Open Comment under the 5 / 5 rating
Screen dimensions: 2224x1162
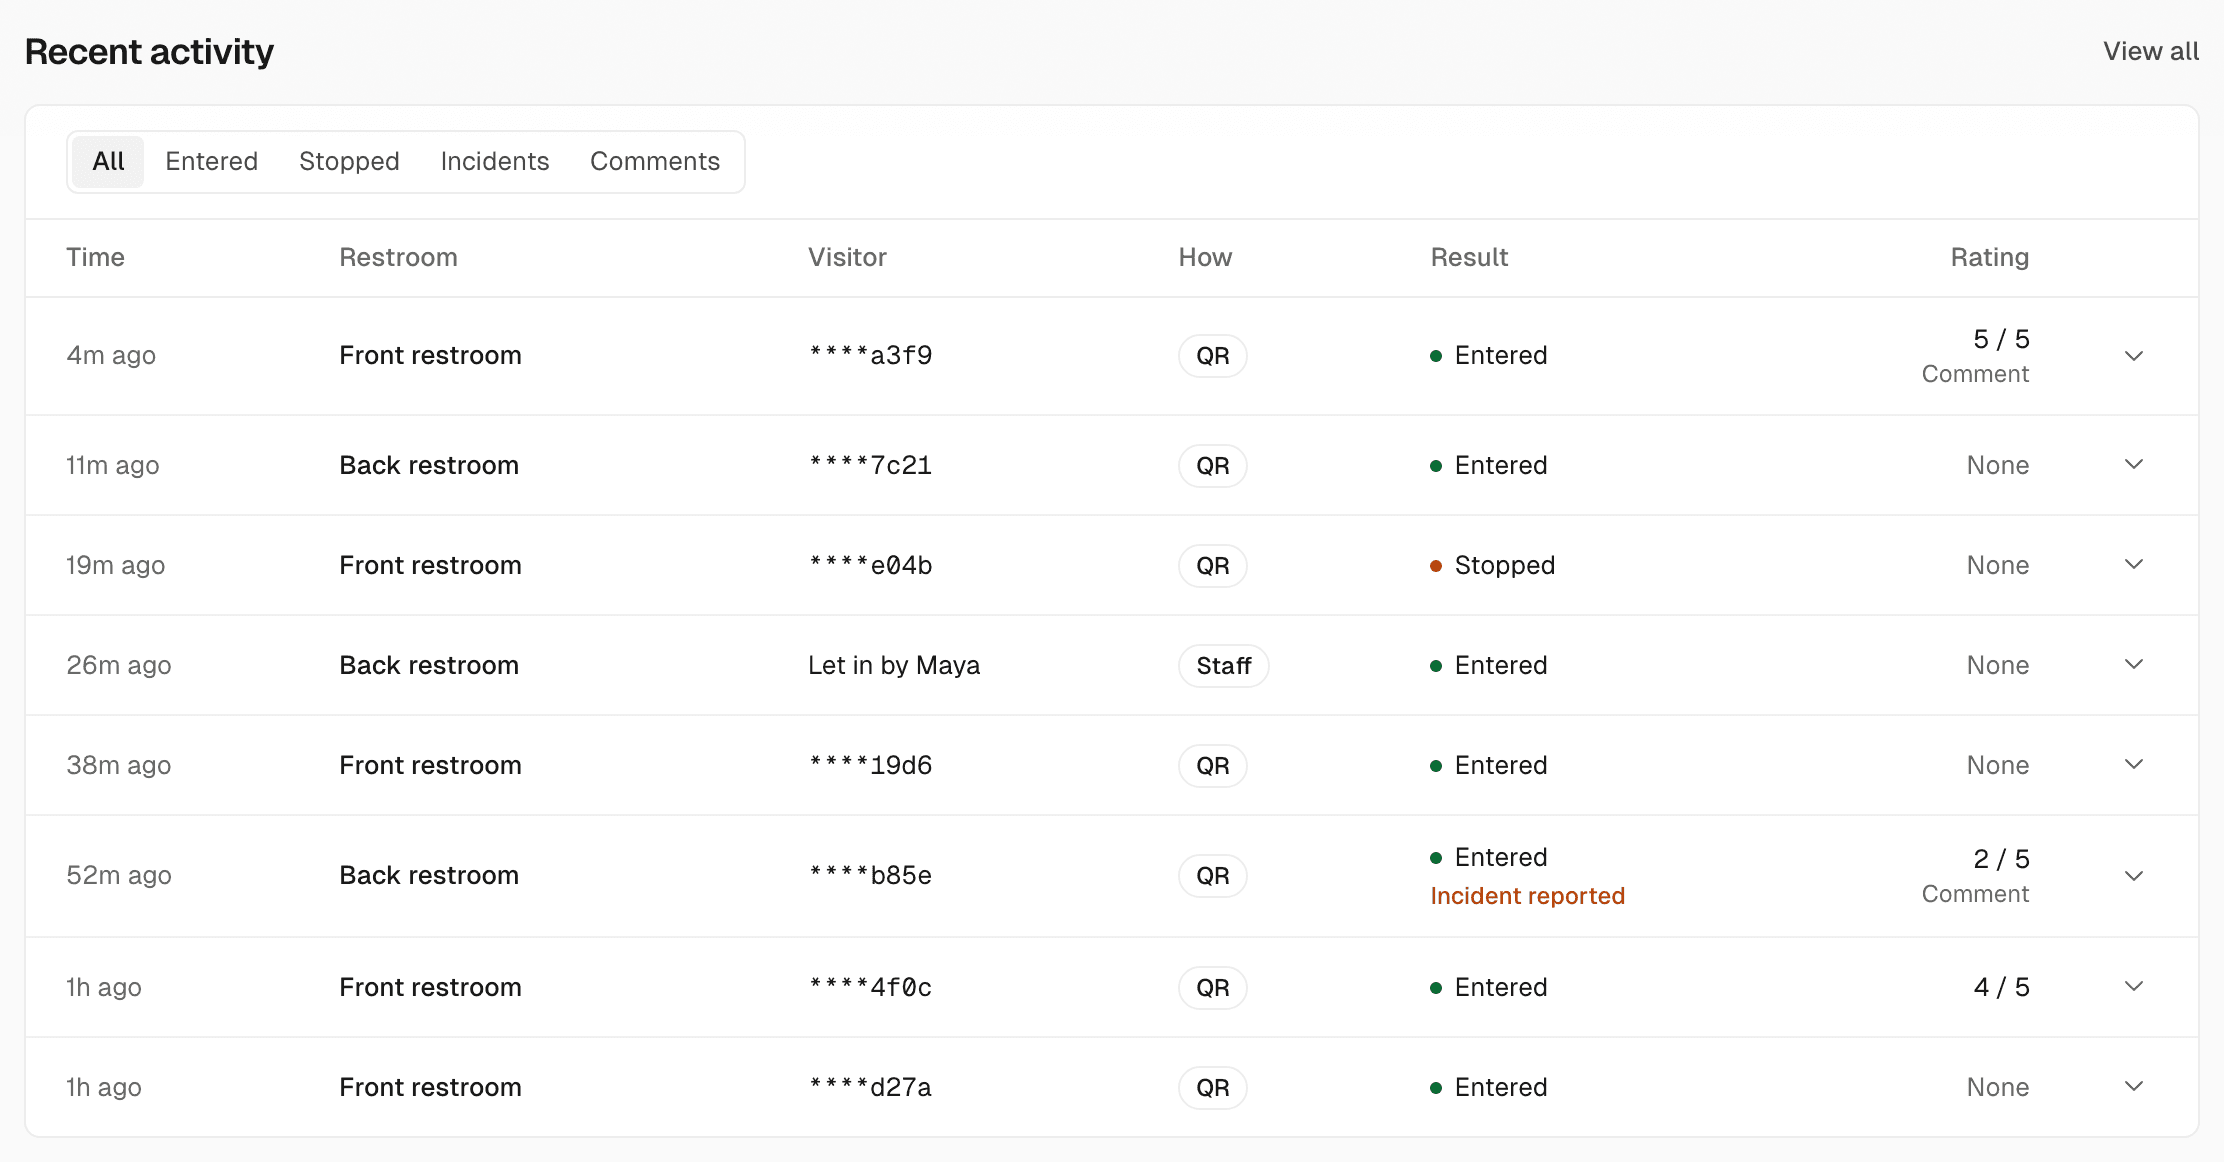pos(1975,374)
